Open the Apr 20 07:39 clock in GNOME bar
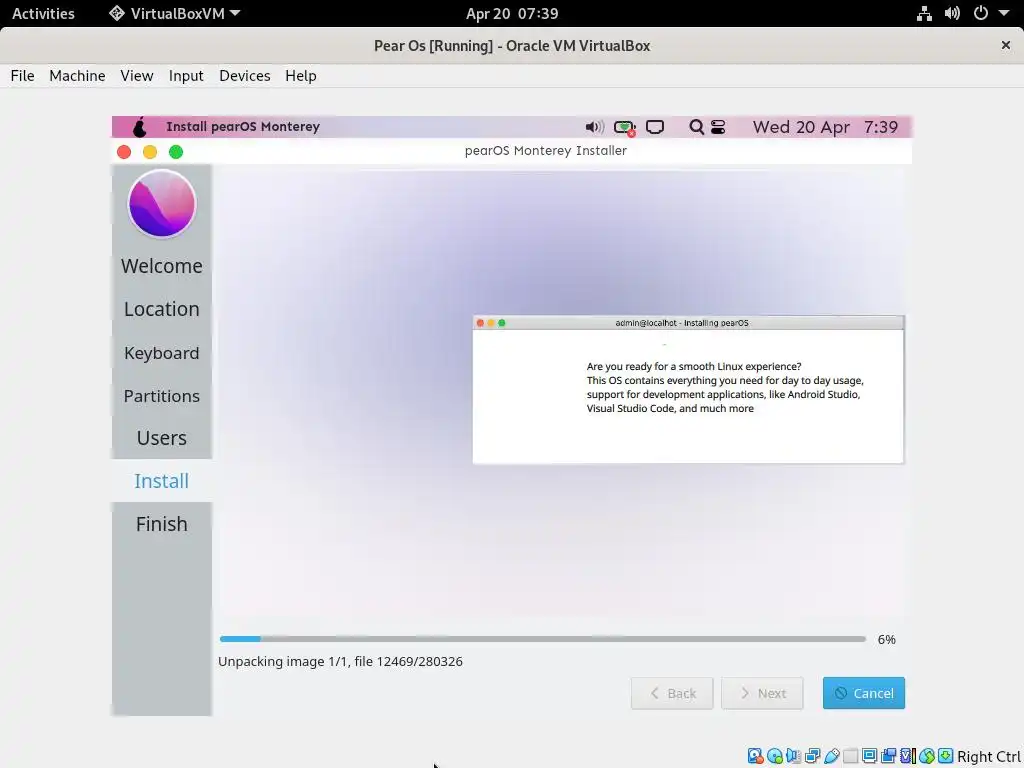This screenshot has height=768, width=1024. coord(512,14)
